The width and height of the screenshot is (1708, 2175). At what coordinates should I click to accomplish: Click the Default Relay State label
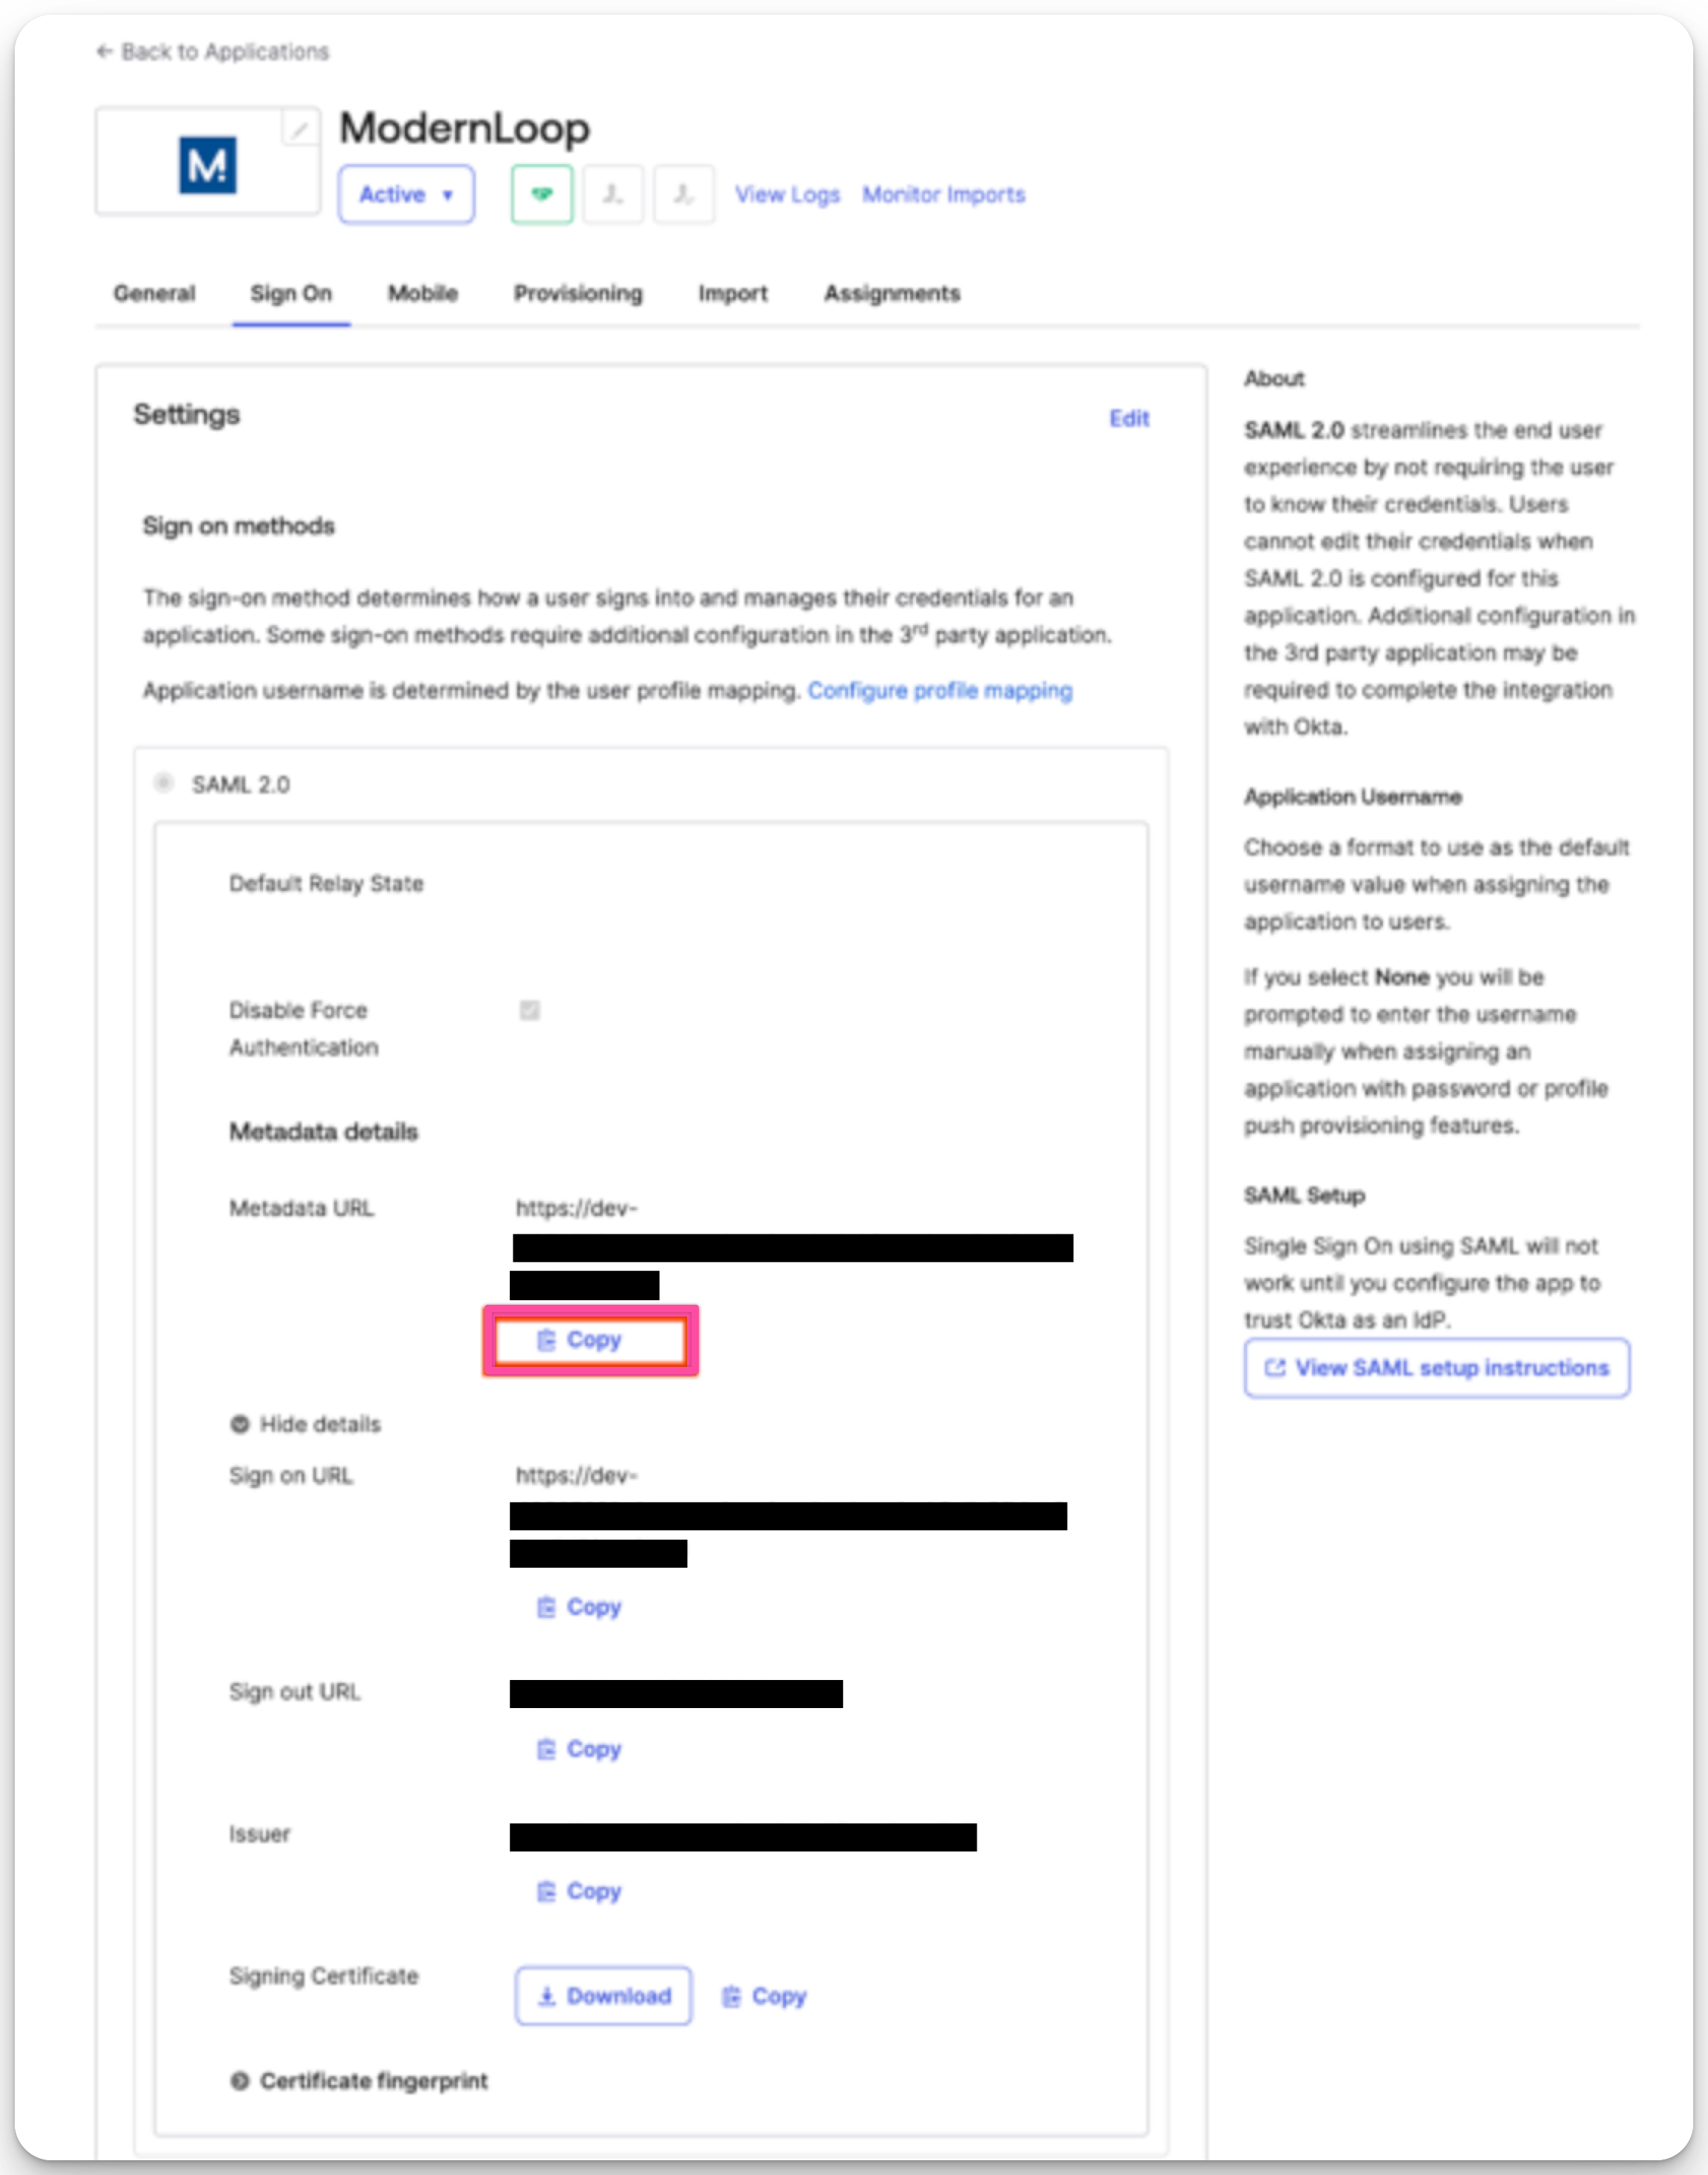point(327,883)
